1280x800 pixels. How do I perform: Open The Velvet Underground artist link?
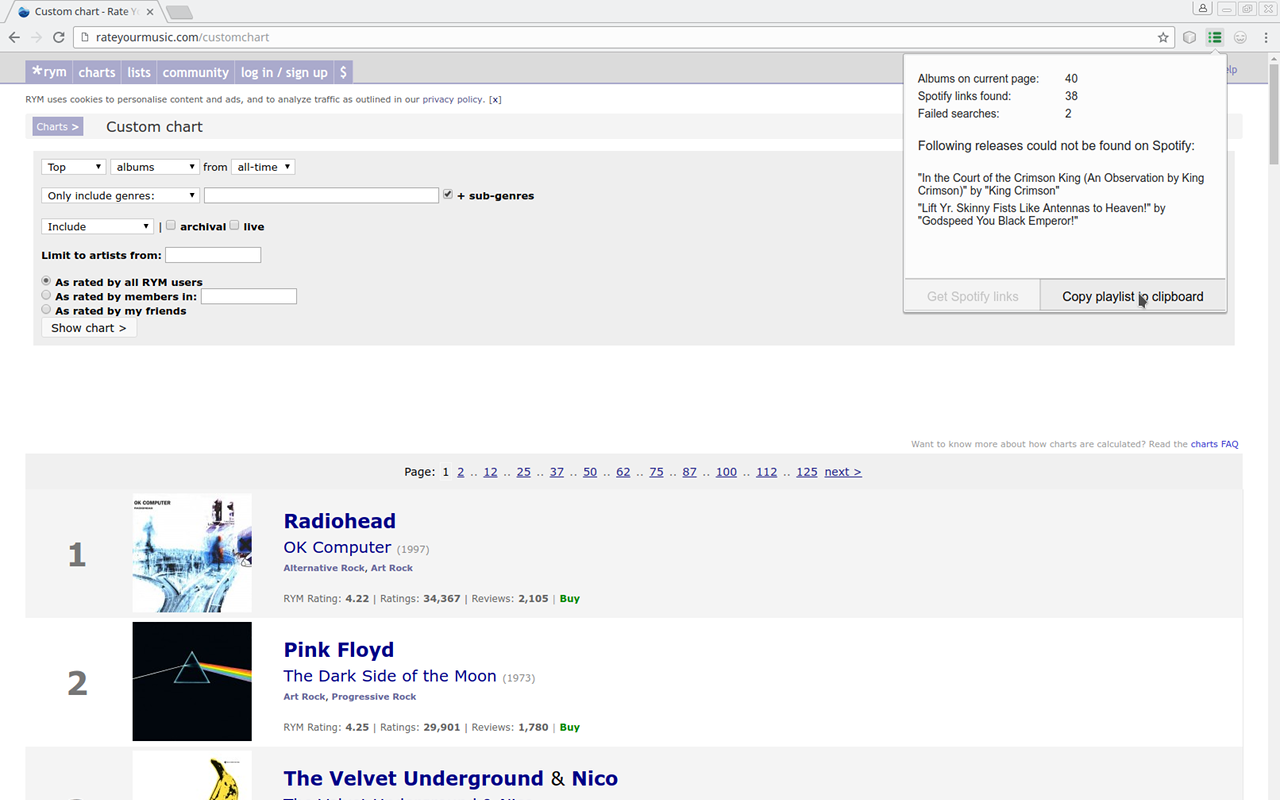coord(414,779)
